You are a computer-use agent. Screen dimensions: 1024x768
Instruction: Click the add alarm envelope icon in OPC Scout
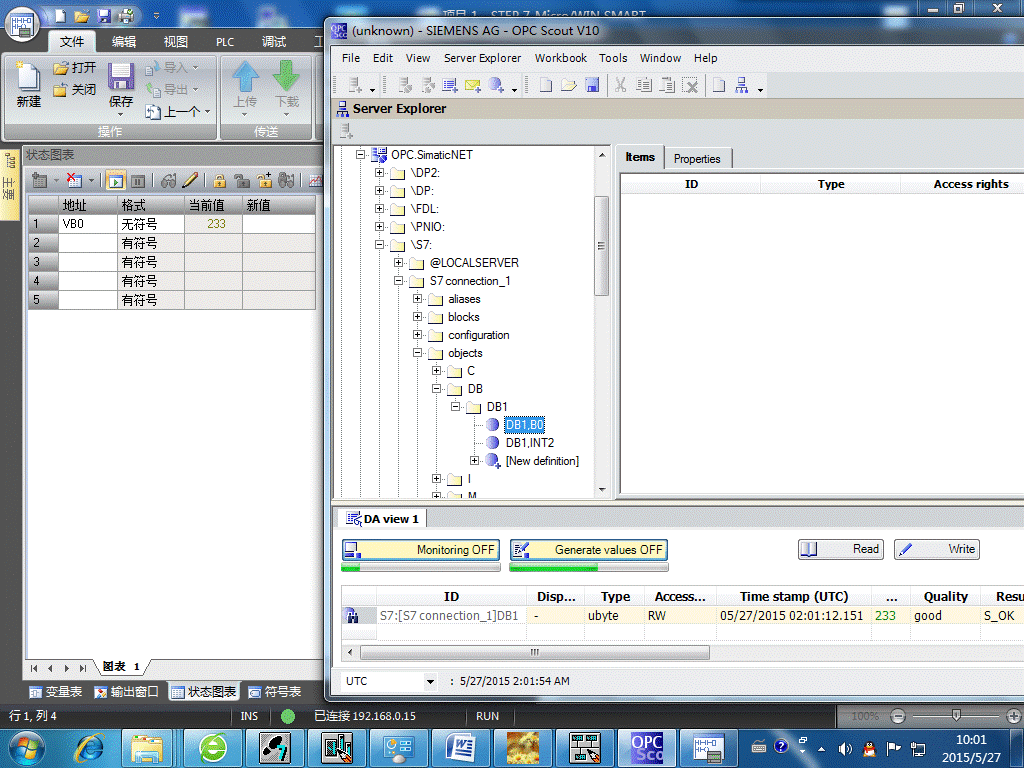coord(473,85)
